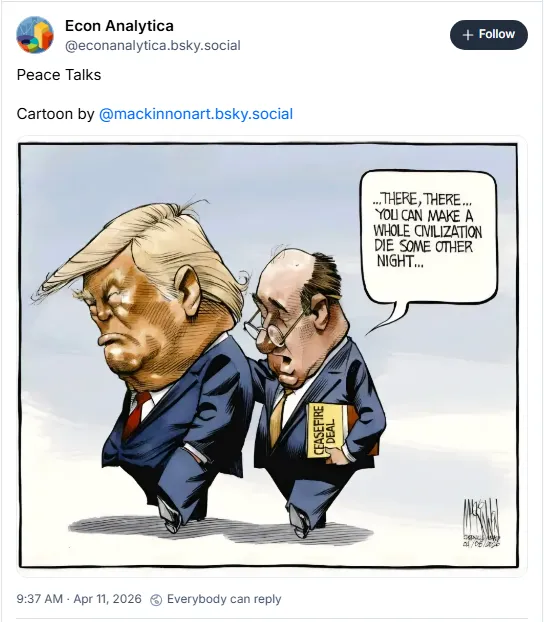
Task: Click the Peace Talks post text
Action: [59, 75]
